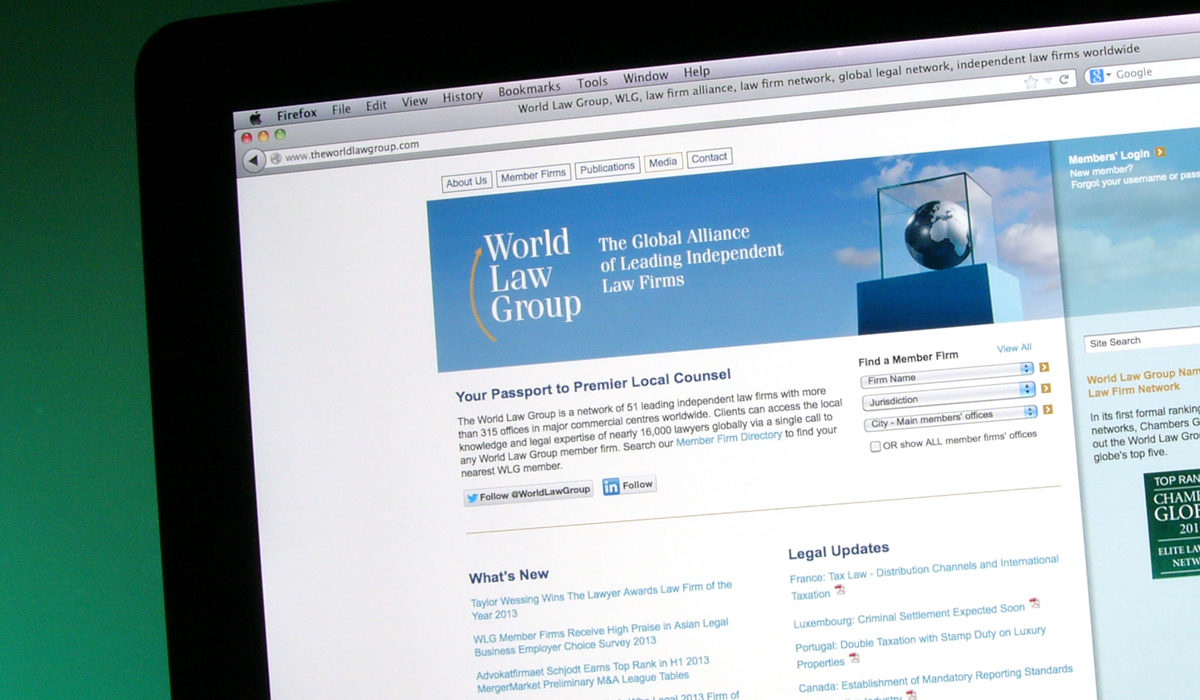Click the go arrow beside City dropdown
Image resolution: width=1200 pixels, height=700 pixels.
[1048, 409]
